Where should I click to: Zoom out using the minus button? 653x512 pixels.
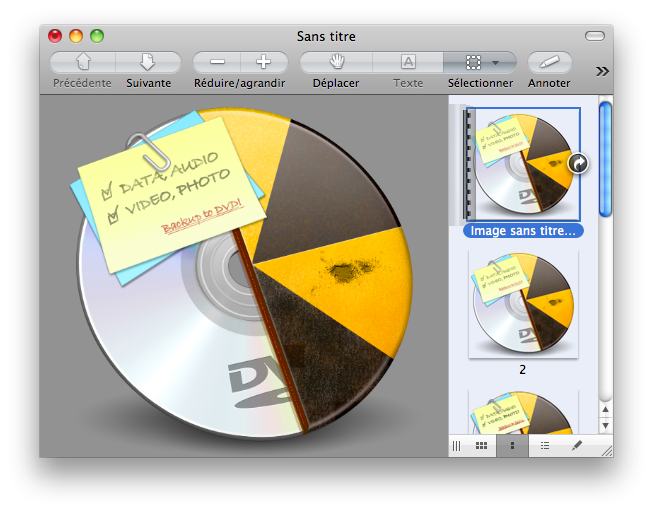[217, 62]
